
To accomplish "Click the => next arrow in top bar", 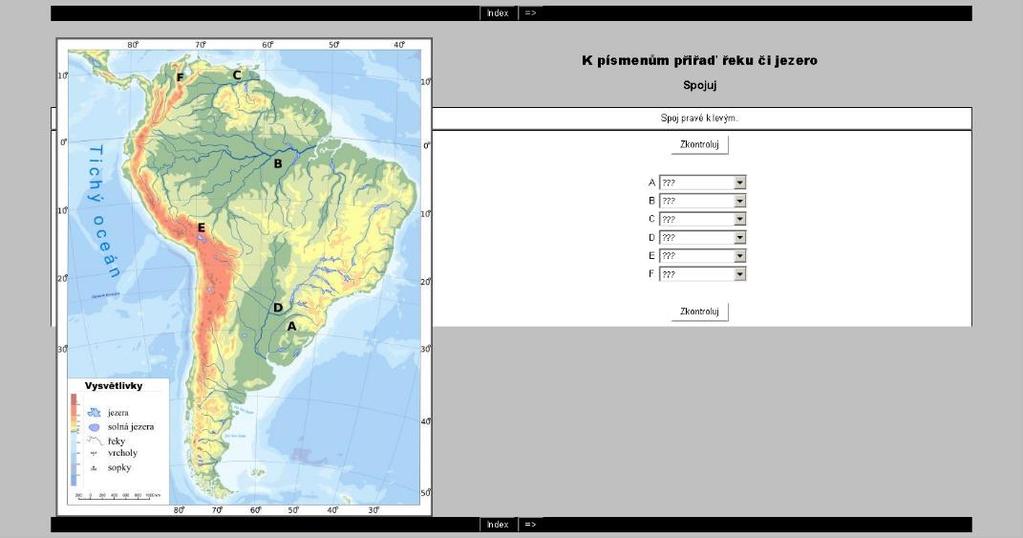I will [x=530, y=13].
